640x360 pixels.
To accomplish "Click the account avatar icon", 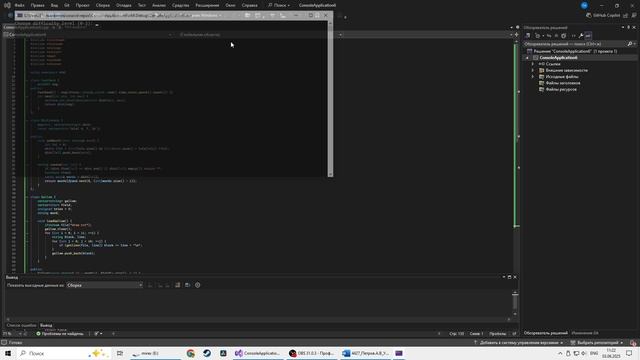I will pos(584,5).
